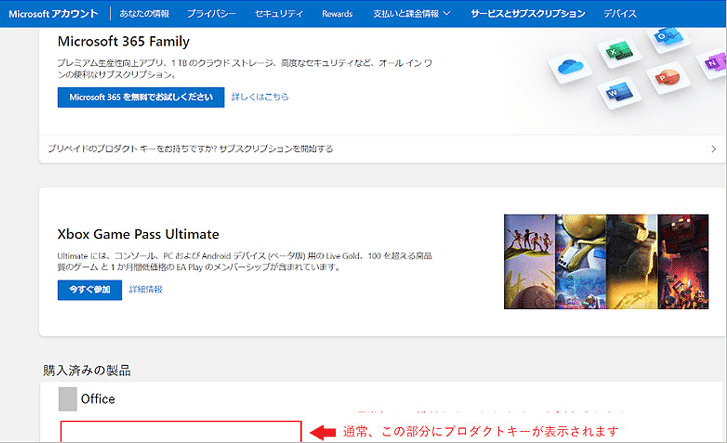Expand the 支払いと課金情報 dropdown
The image size is (727, 443).
(x=412, y=13)
